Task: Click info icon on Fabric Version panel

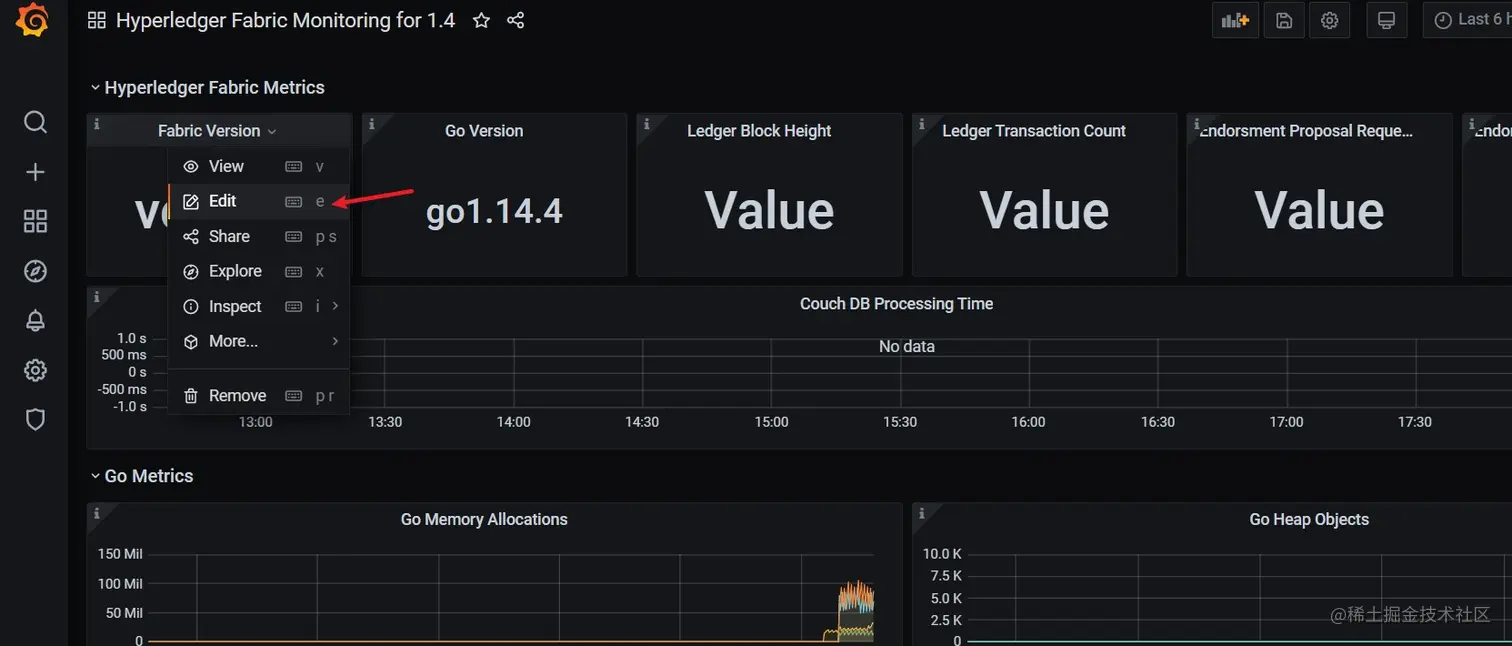Action: click(x=97, y=124)
